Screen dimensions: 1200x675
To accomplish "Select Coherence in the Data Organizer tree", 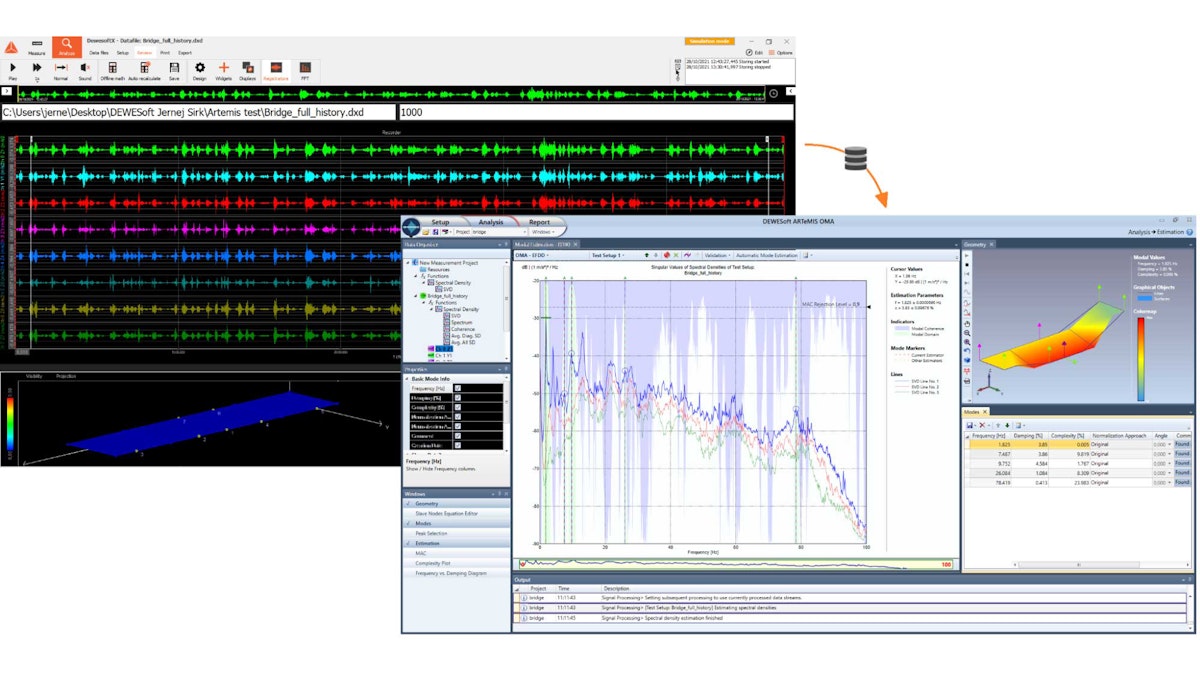I will (x=462, y=328).
